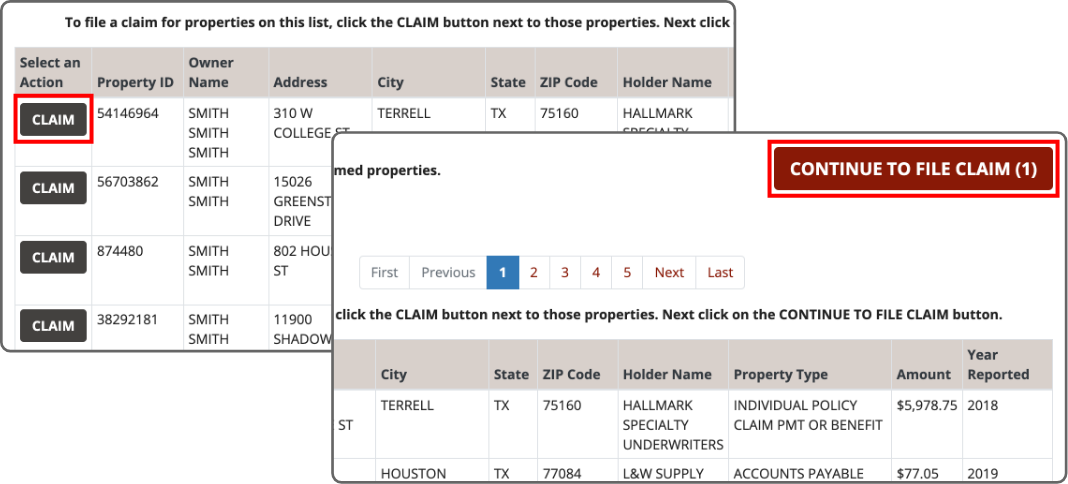Click ZIP code 77084
This screenshot has height=484, width=1068.
tap(562, 474)
